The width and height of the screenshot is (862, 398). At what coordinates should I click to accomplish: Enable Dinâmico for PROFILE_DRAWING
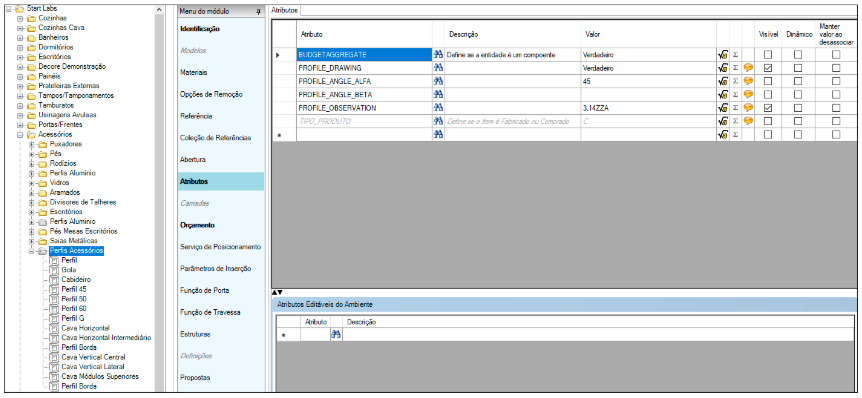coord(798,68)
